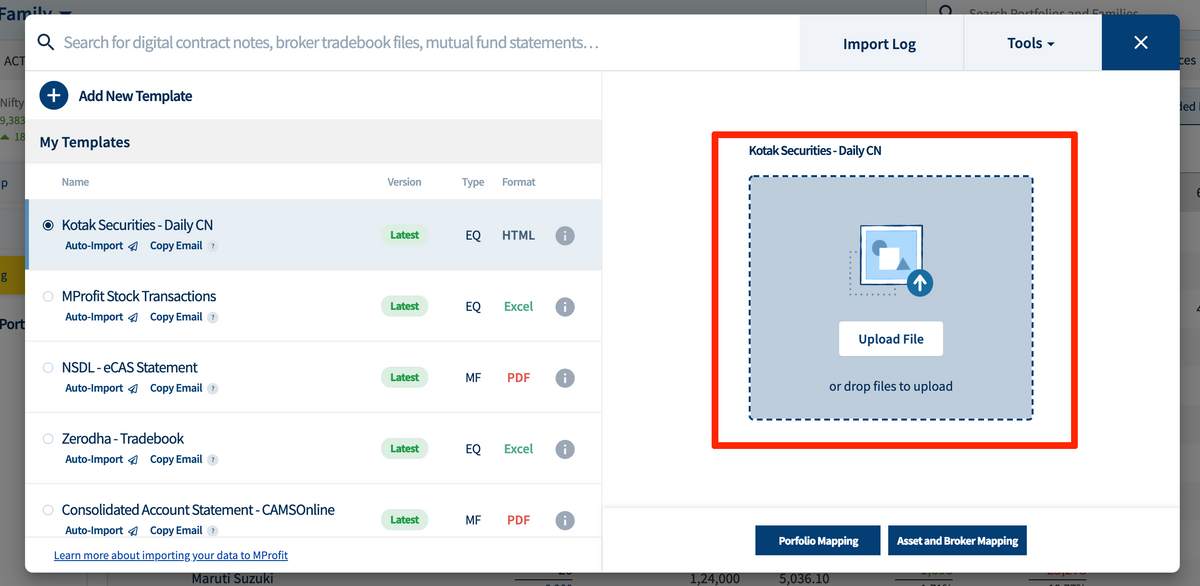Image resolution: width=1200 pixels, height=586 pixels.
Task: Click the dashed drop files upload area
Action: click(891, 298)
